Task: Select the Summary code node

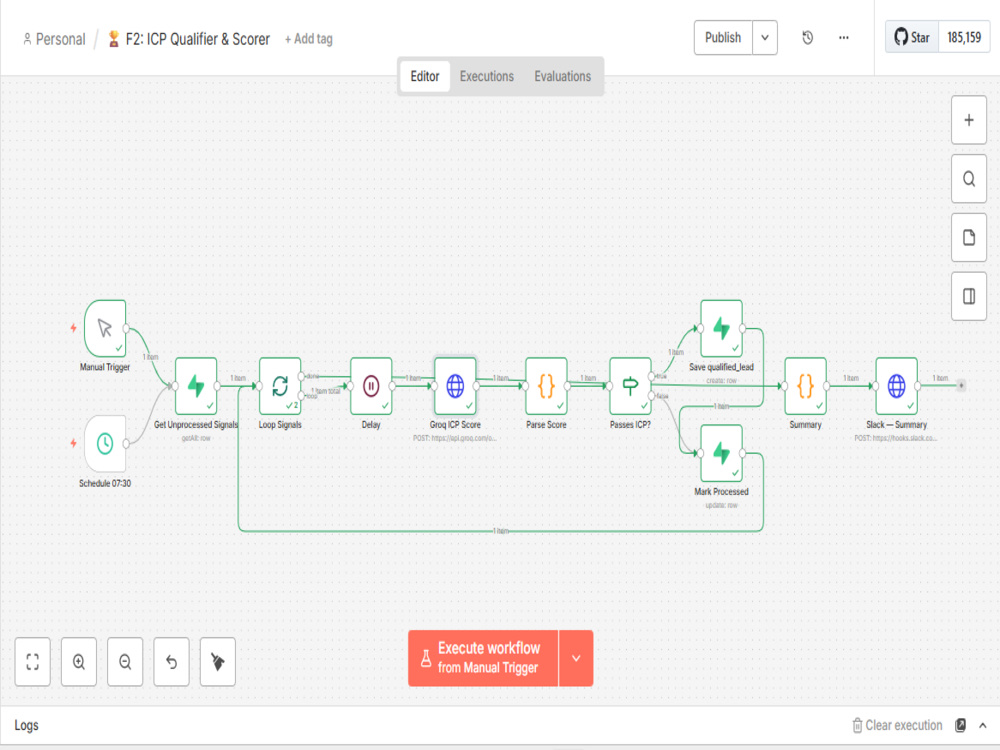Action: (805, 386)
